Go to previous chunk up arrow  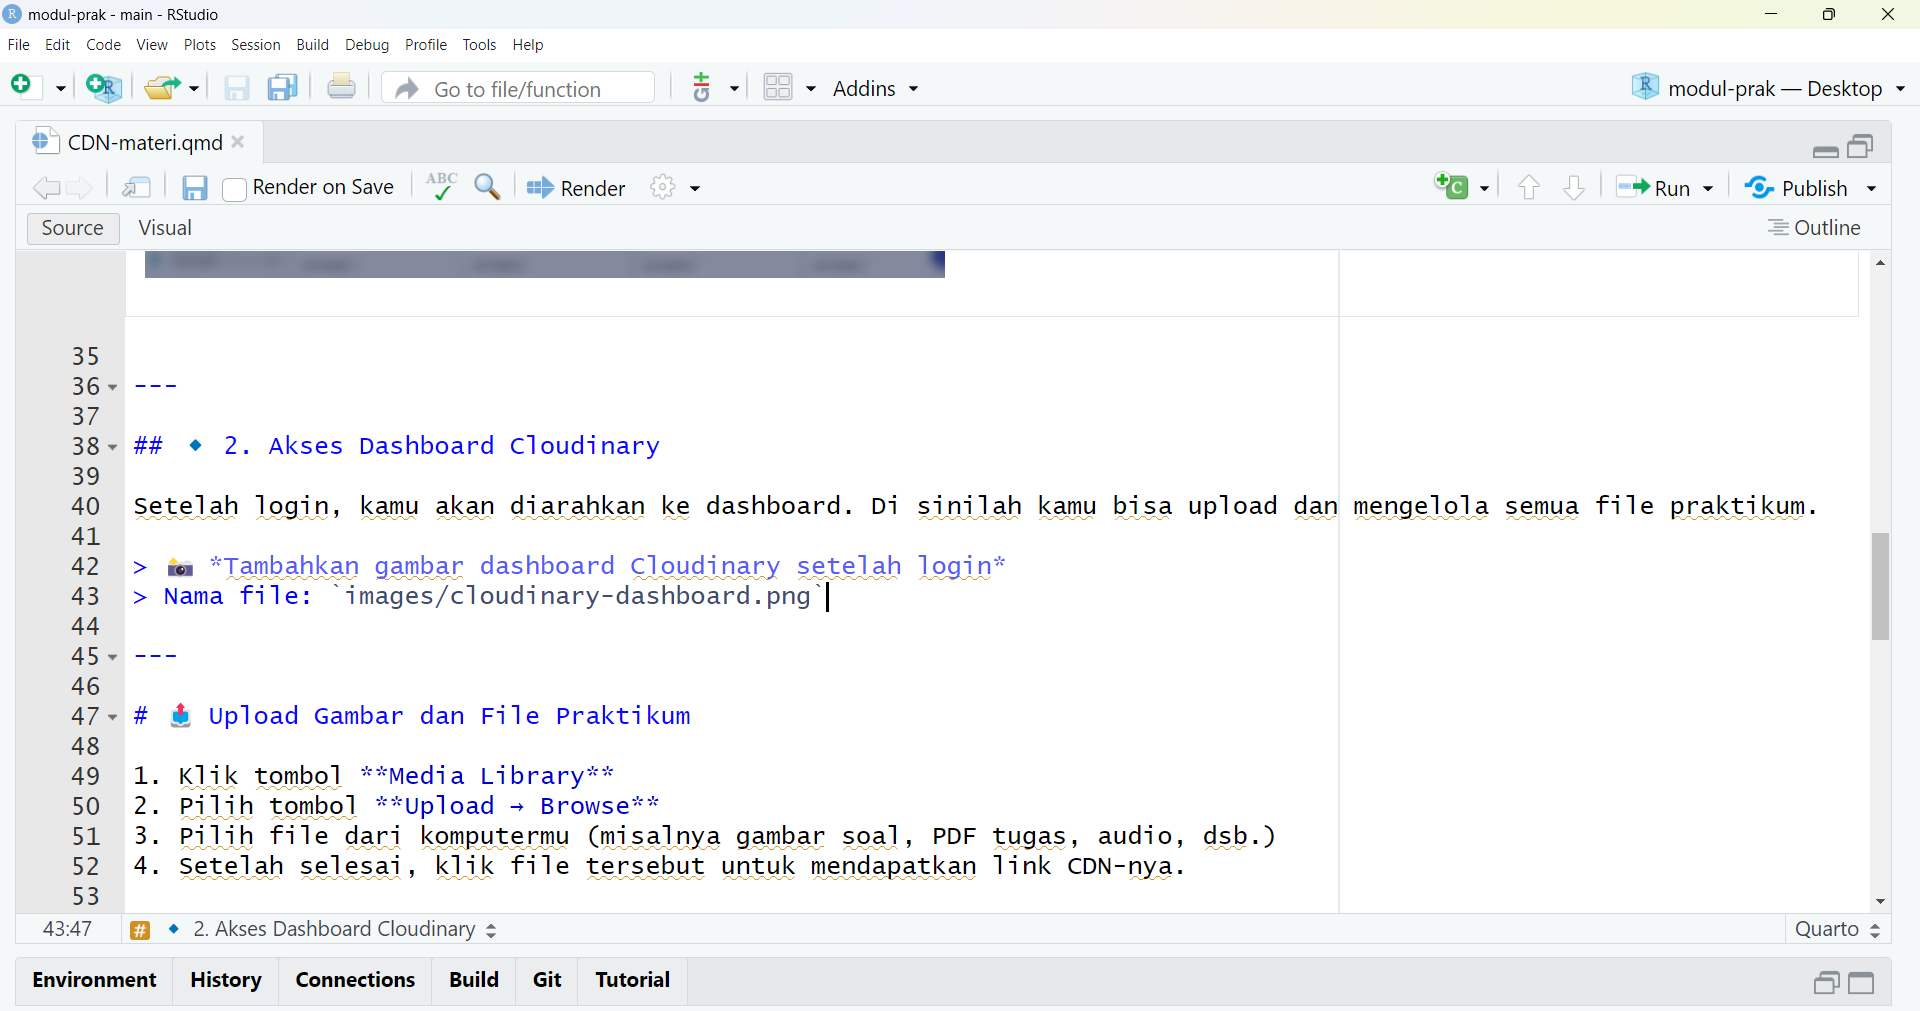pos(1528,187)
